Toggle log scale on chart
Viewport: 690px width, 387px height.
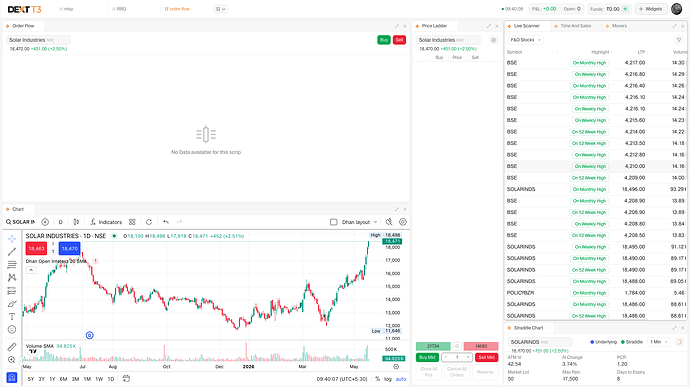pyautogui.click(x=388, y=379)
